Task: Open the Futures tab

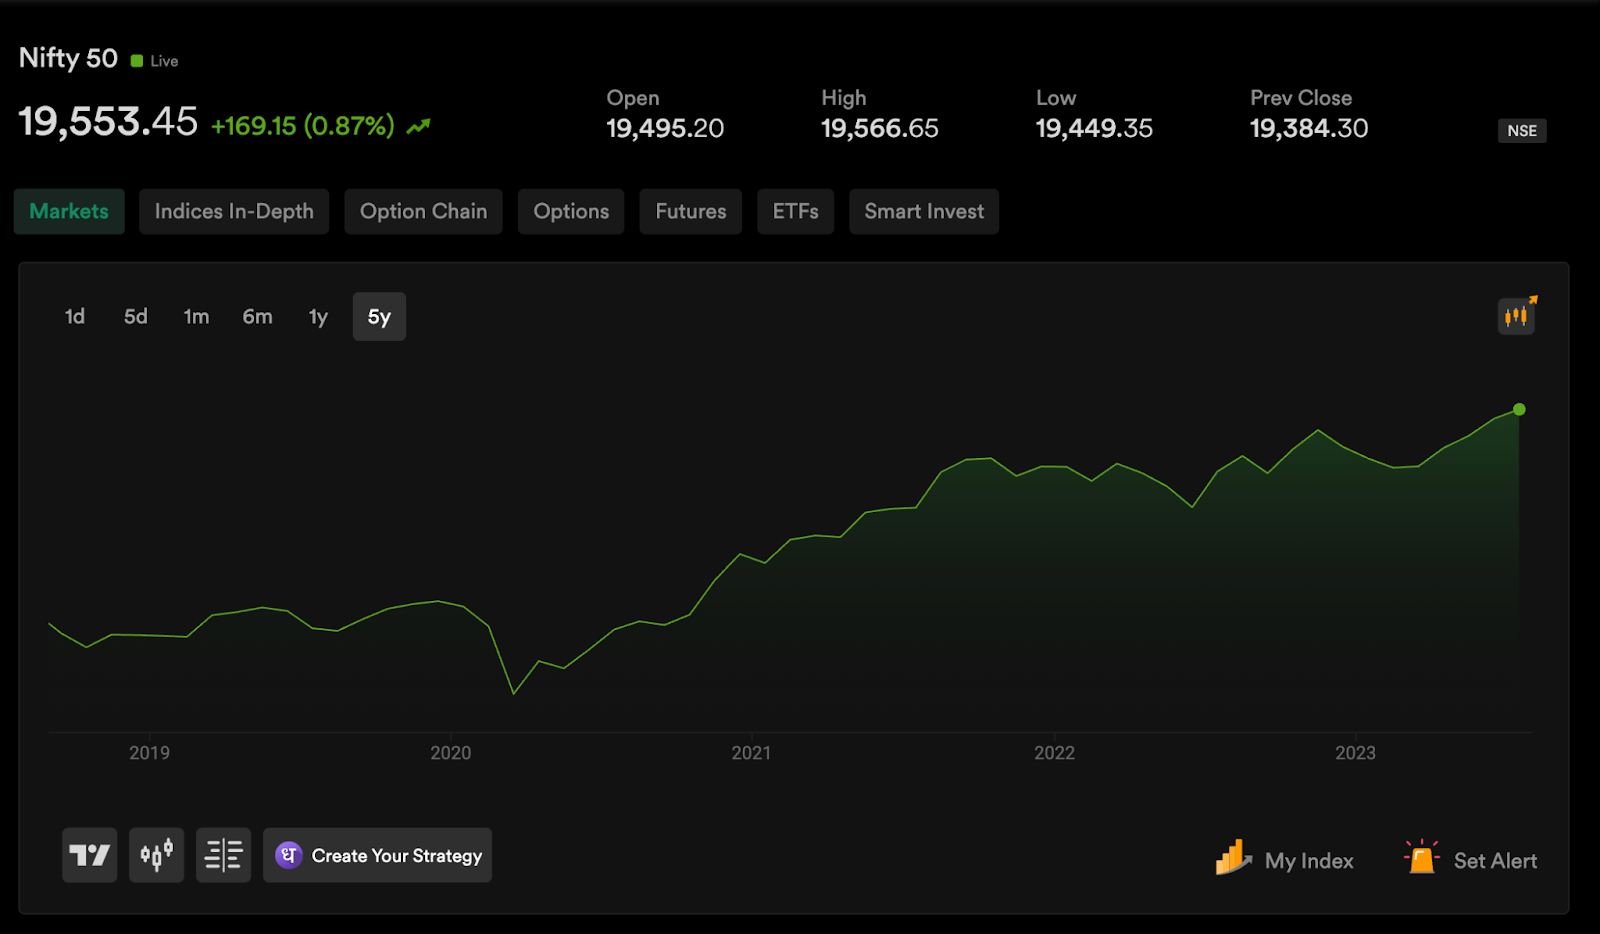Action: tap(691, 211)
